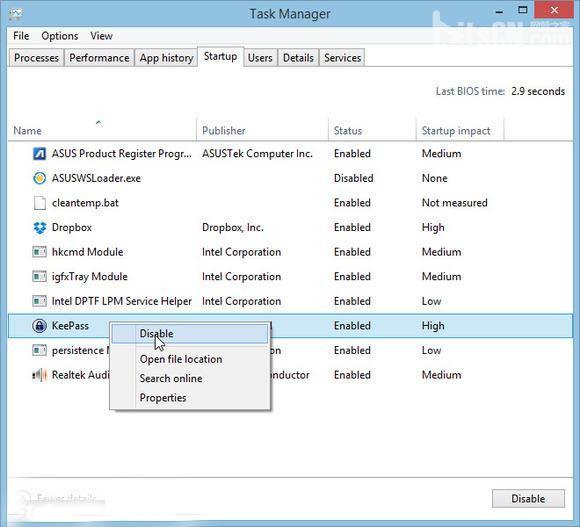The width and height of the screenshot is (580, 527).
Task: Select the igfxTray Module icon
Action: click(40, 277)
